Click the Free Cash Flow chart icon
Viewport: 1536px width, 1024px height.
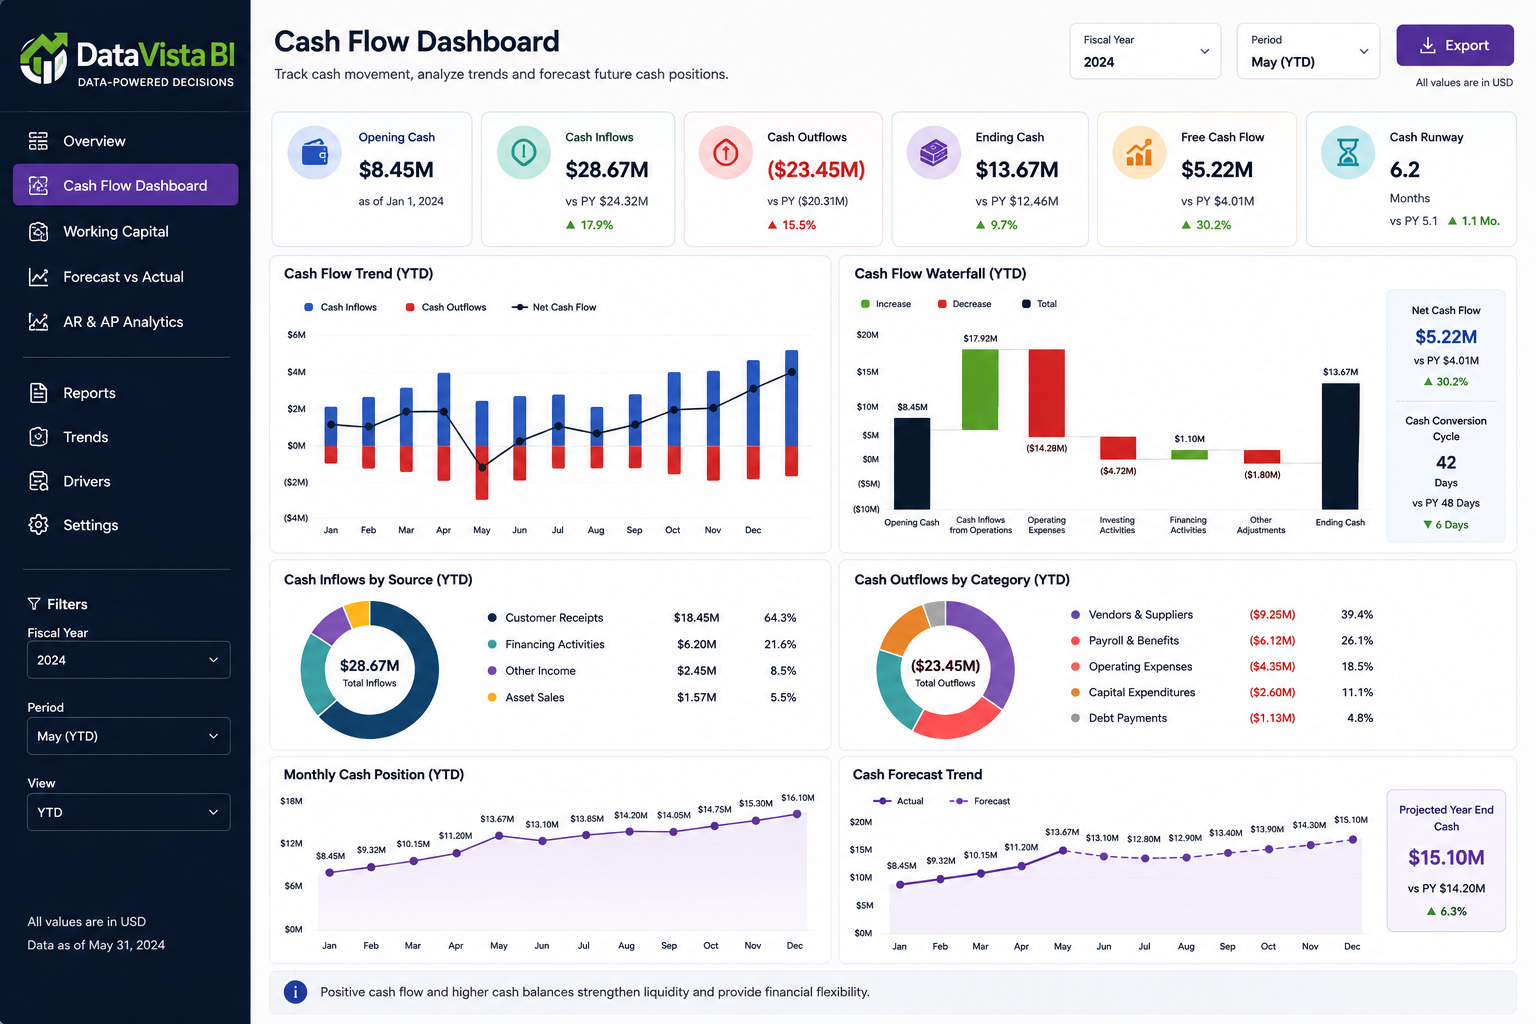point(1140,153)
